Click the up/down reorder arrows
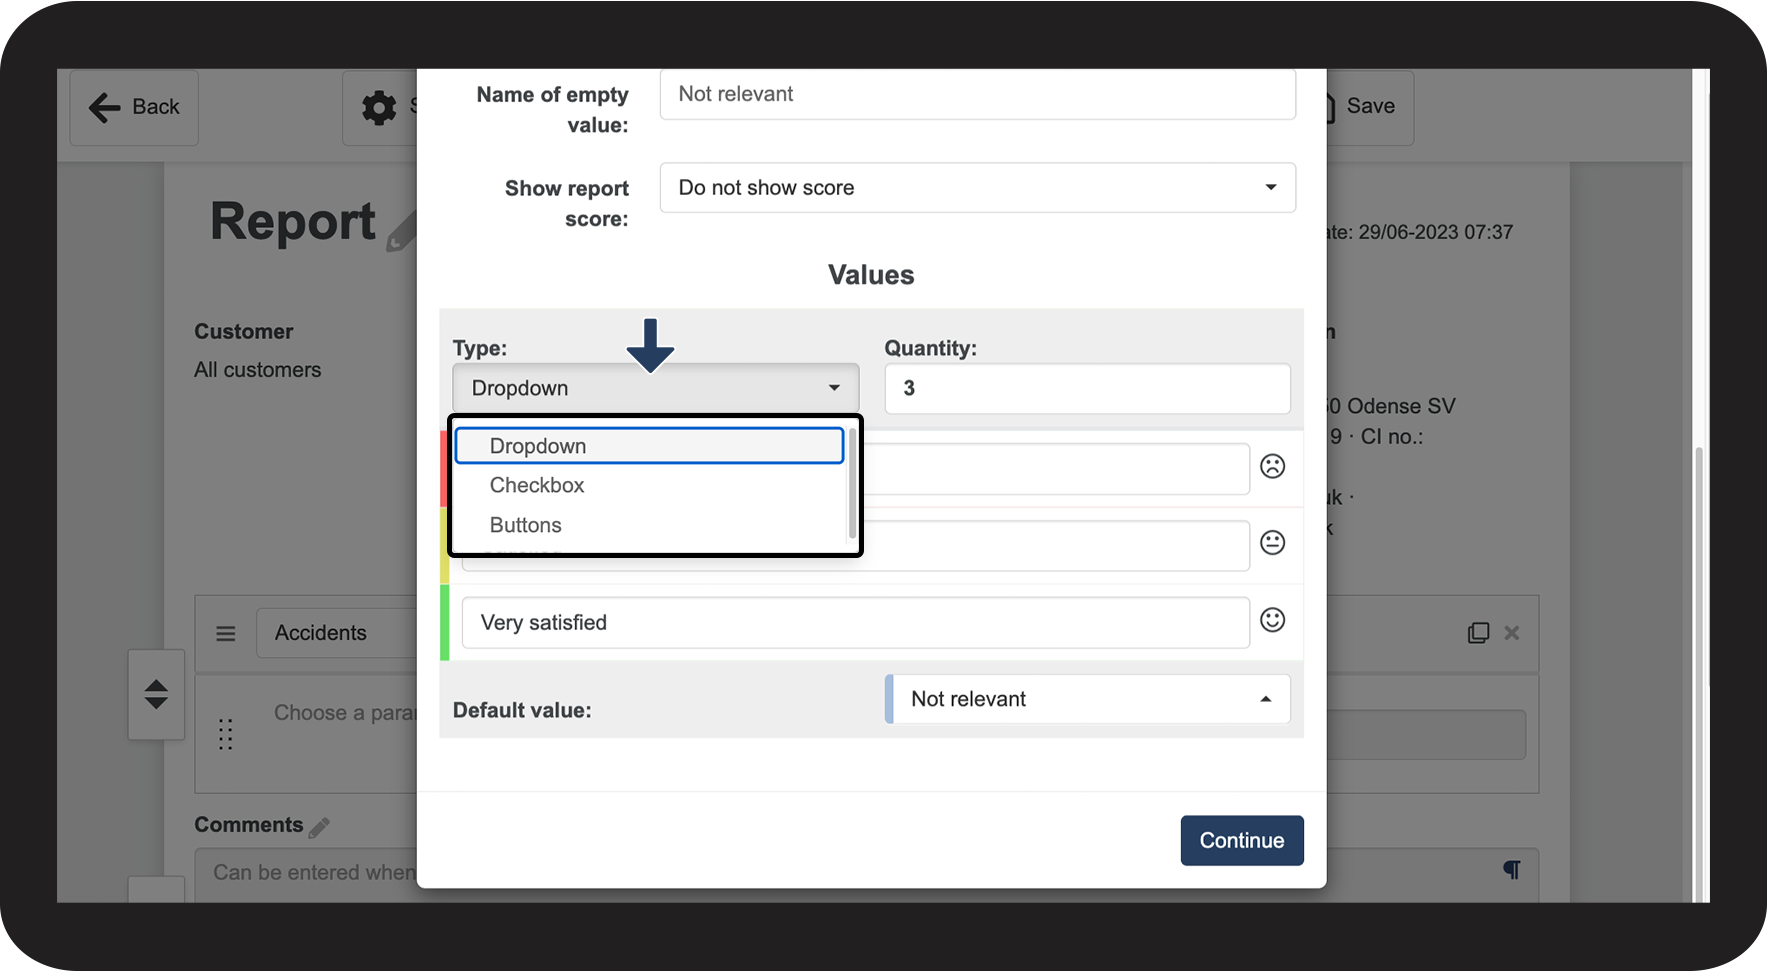Image resolution: width=1767 pixels, height=971 pixels. [x=156, y=694]
